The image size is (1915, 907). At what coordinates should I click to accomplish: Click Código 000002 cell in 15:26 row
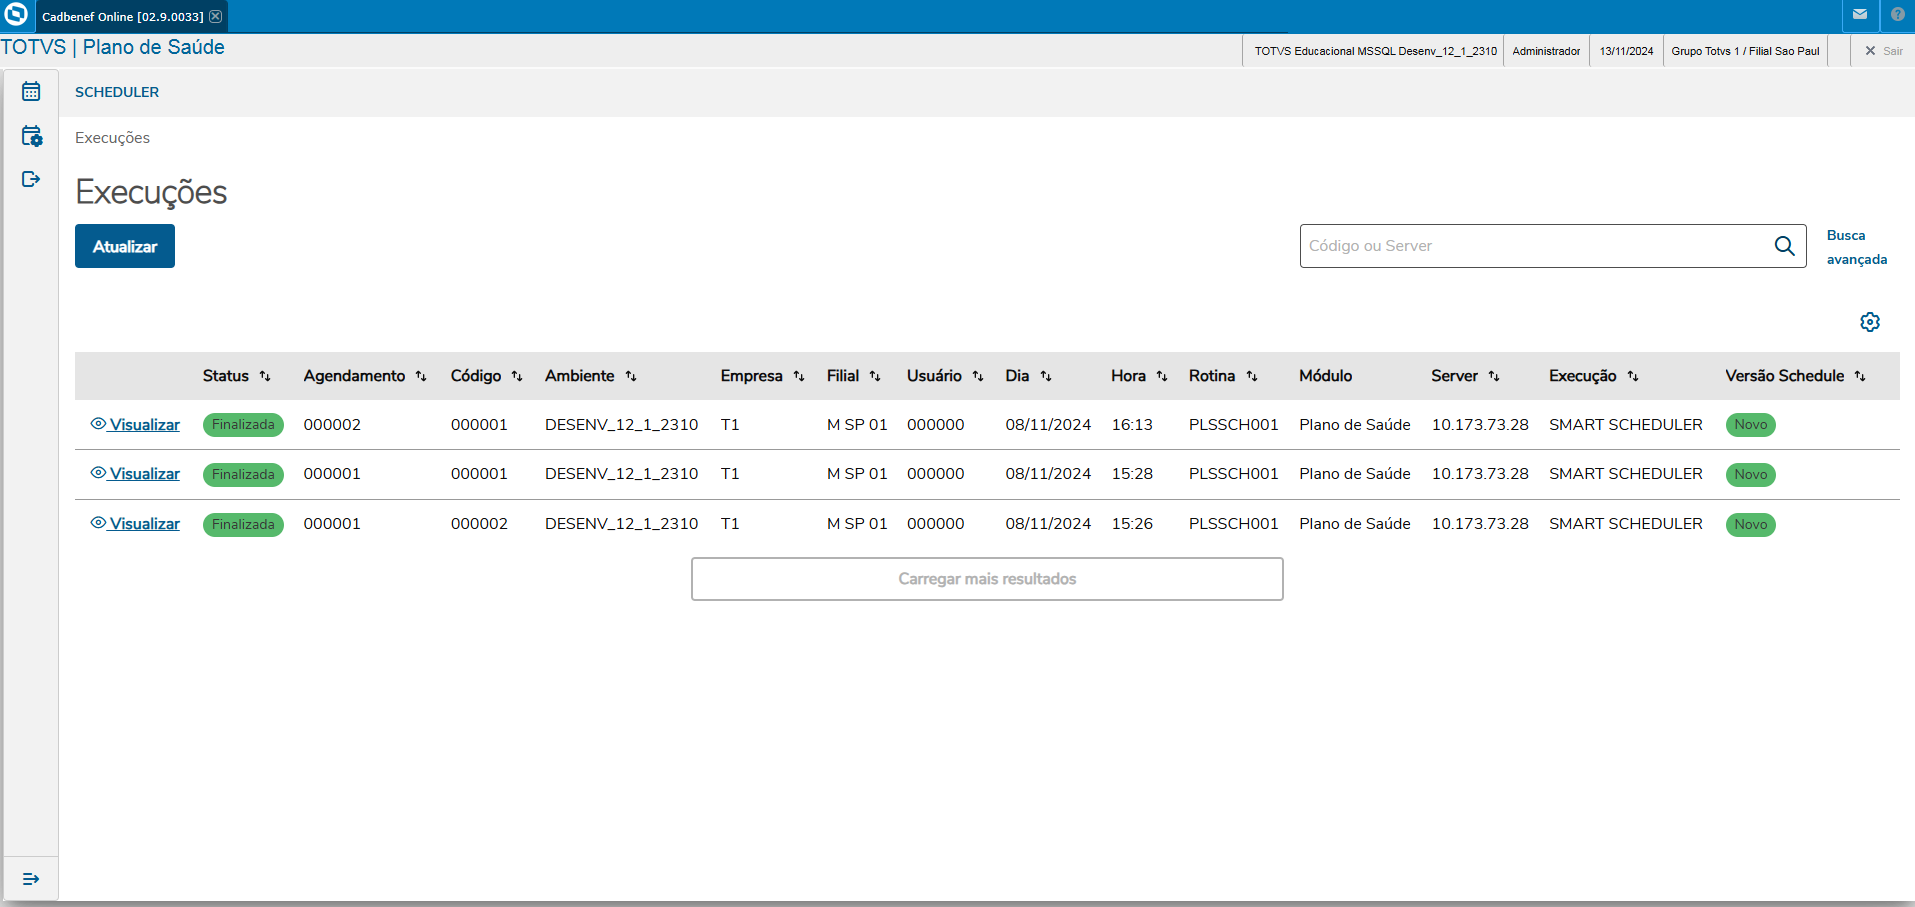[479, 524]
